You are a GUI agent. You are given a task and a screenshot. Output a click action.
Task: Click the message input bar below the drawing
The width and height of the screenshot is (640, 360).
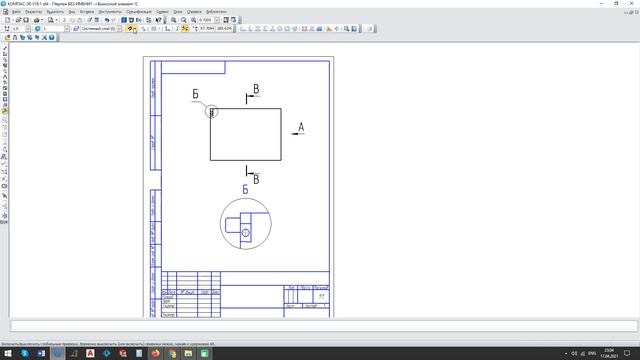point(324,325)
